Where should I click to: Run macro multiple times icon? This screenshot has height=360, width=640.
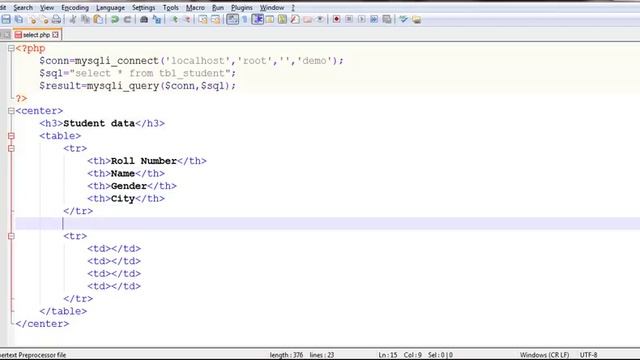(x=374, y=19)
